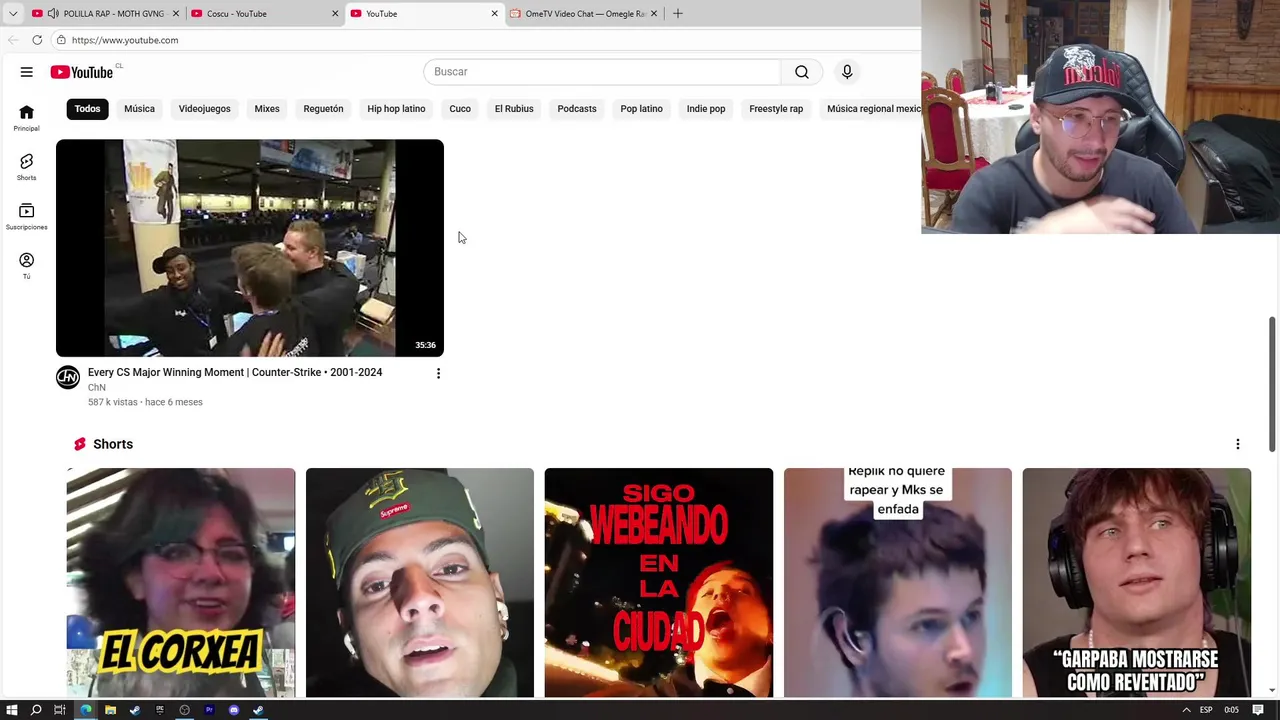Image resolution: width=1280 pixels, height=720 pixels.
Task: Select the Pop latino filter chip
Action: tap(641, 108)
